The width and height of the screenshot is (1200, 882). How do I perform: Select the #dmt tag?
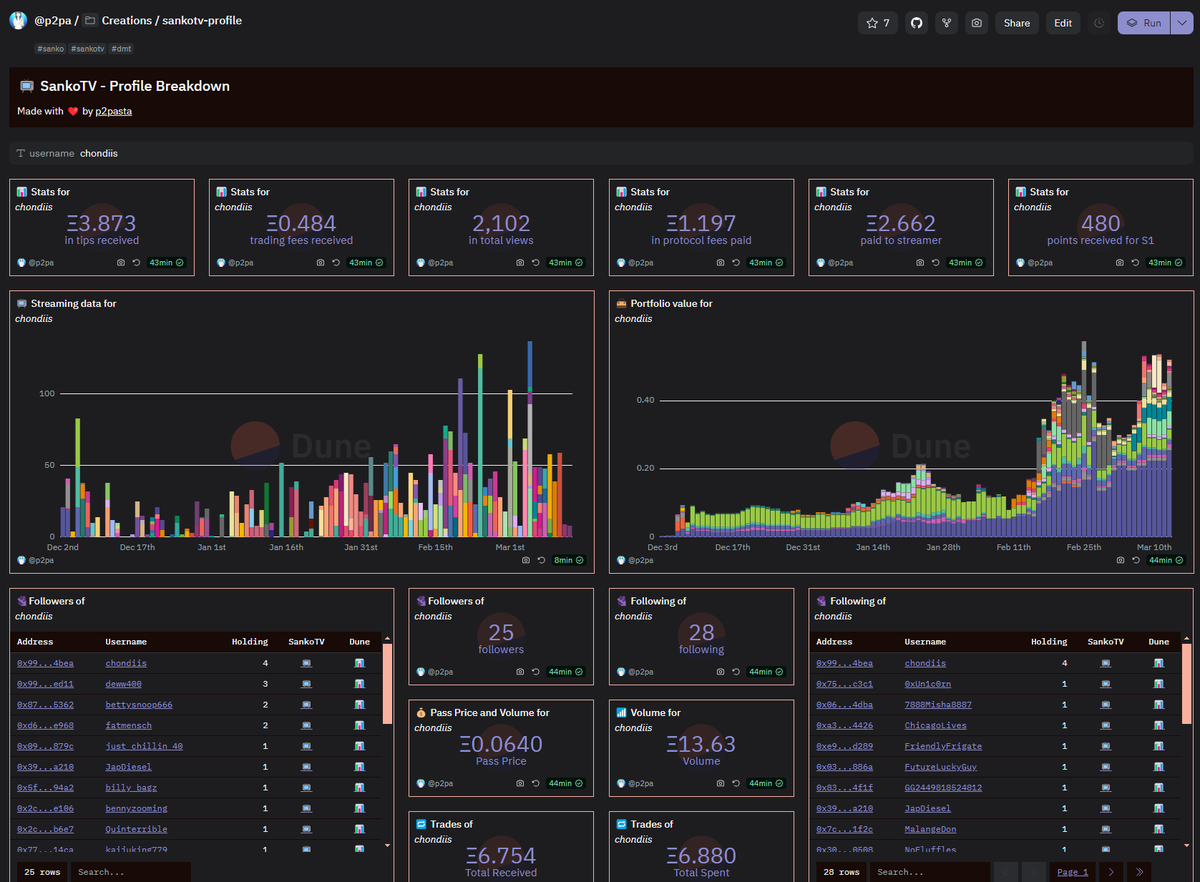pyautogui.click(x=121, y=48)
